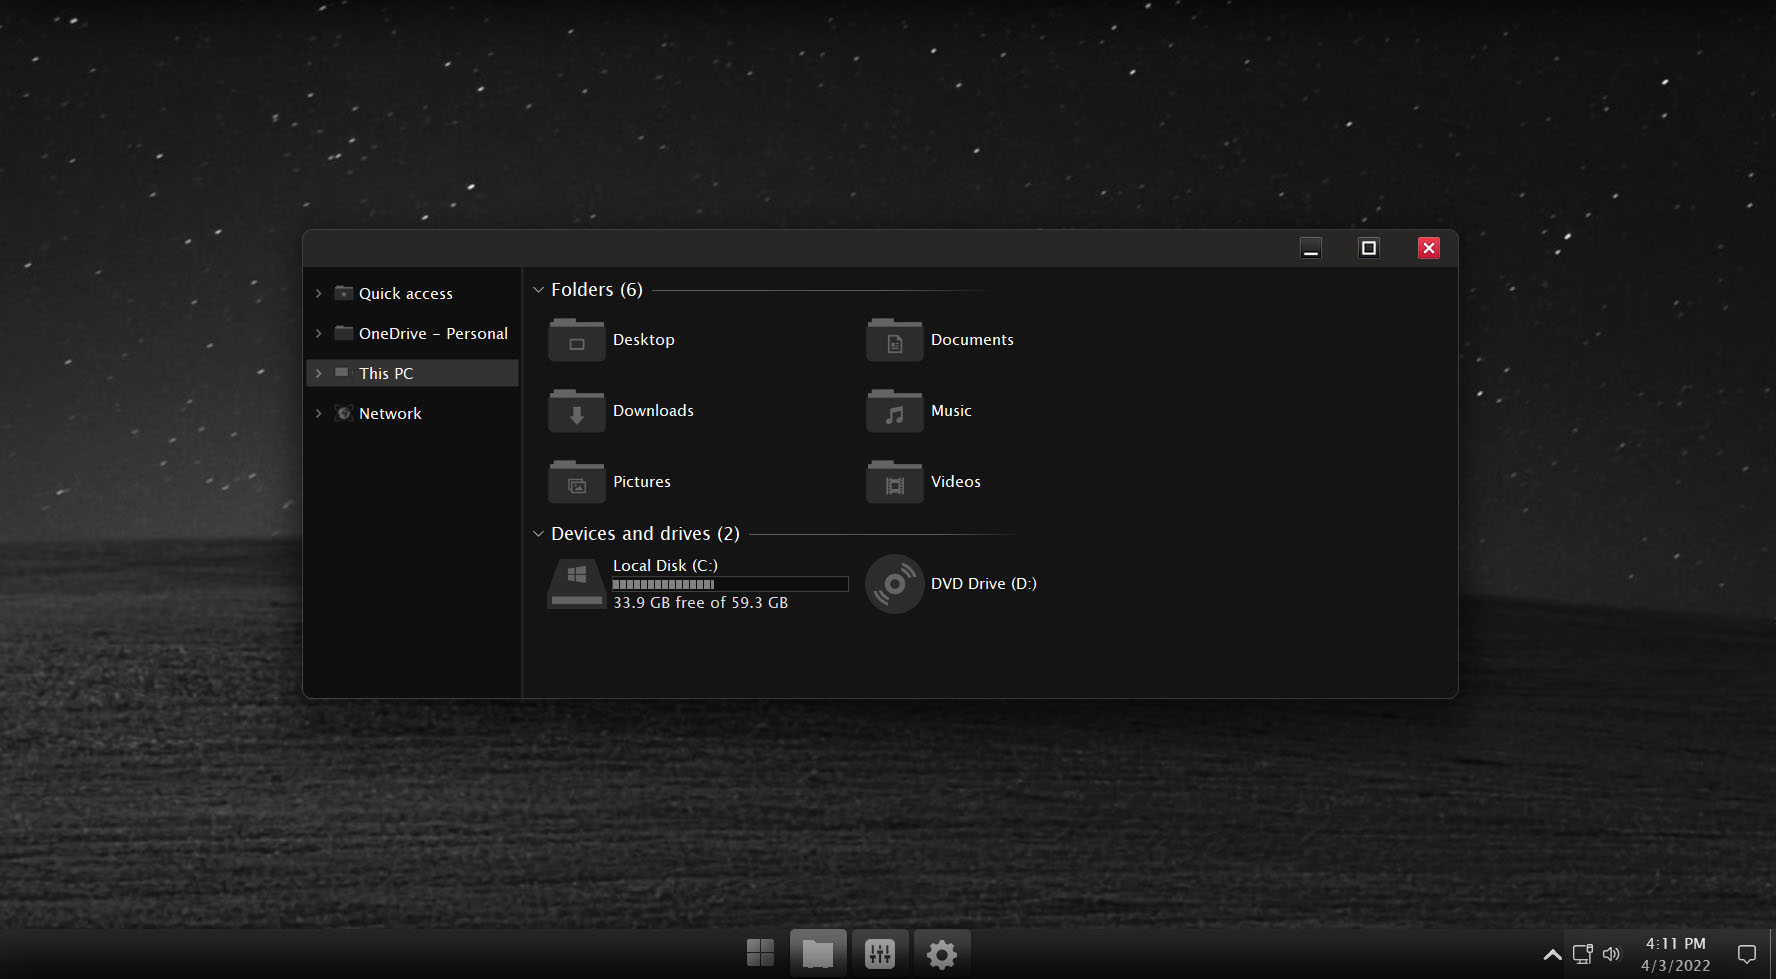Expand the Quick access section
The image size is (1776, 979).
[319, 293]
